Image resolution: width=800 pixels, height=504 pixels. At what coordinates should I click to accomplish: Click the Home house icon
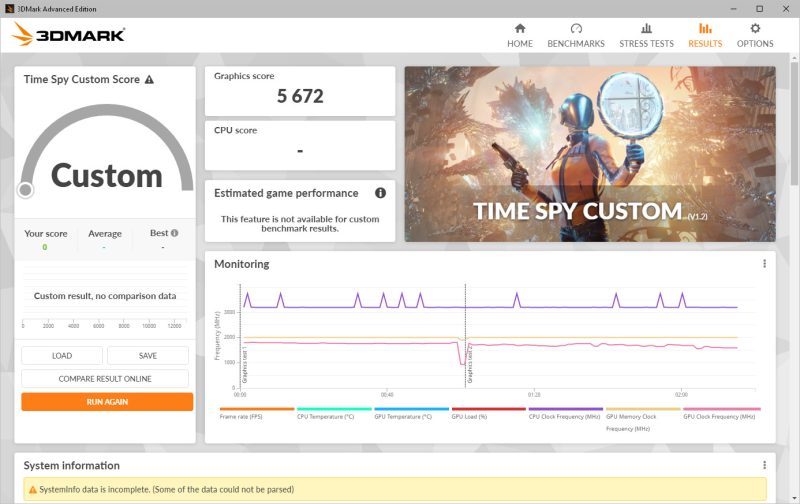pyautogui.click(x=520, y=28)
